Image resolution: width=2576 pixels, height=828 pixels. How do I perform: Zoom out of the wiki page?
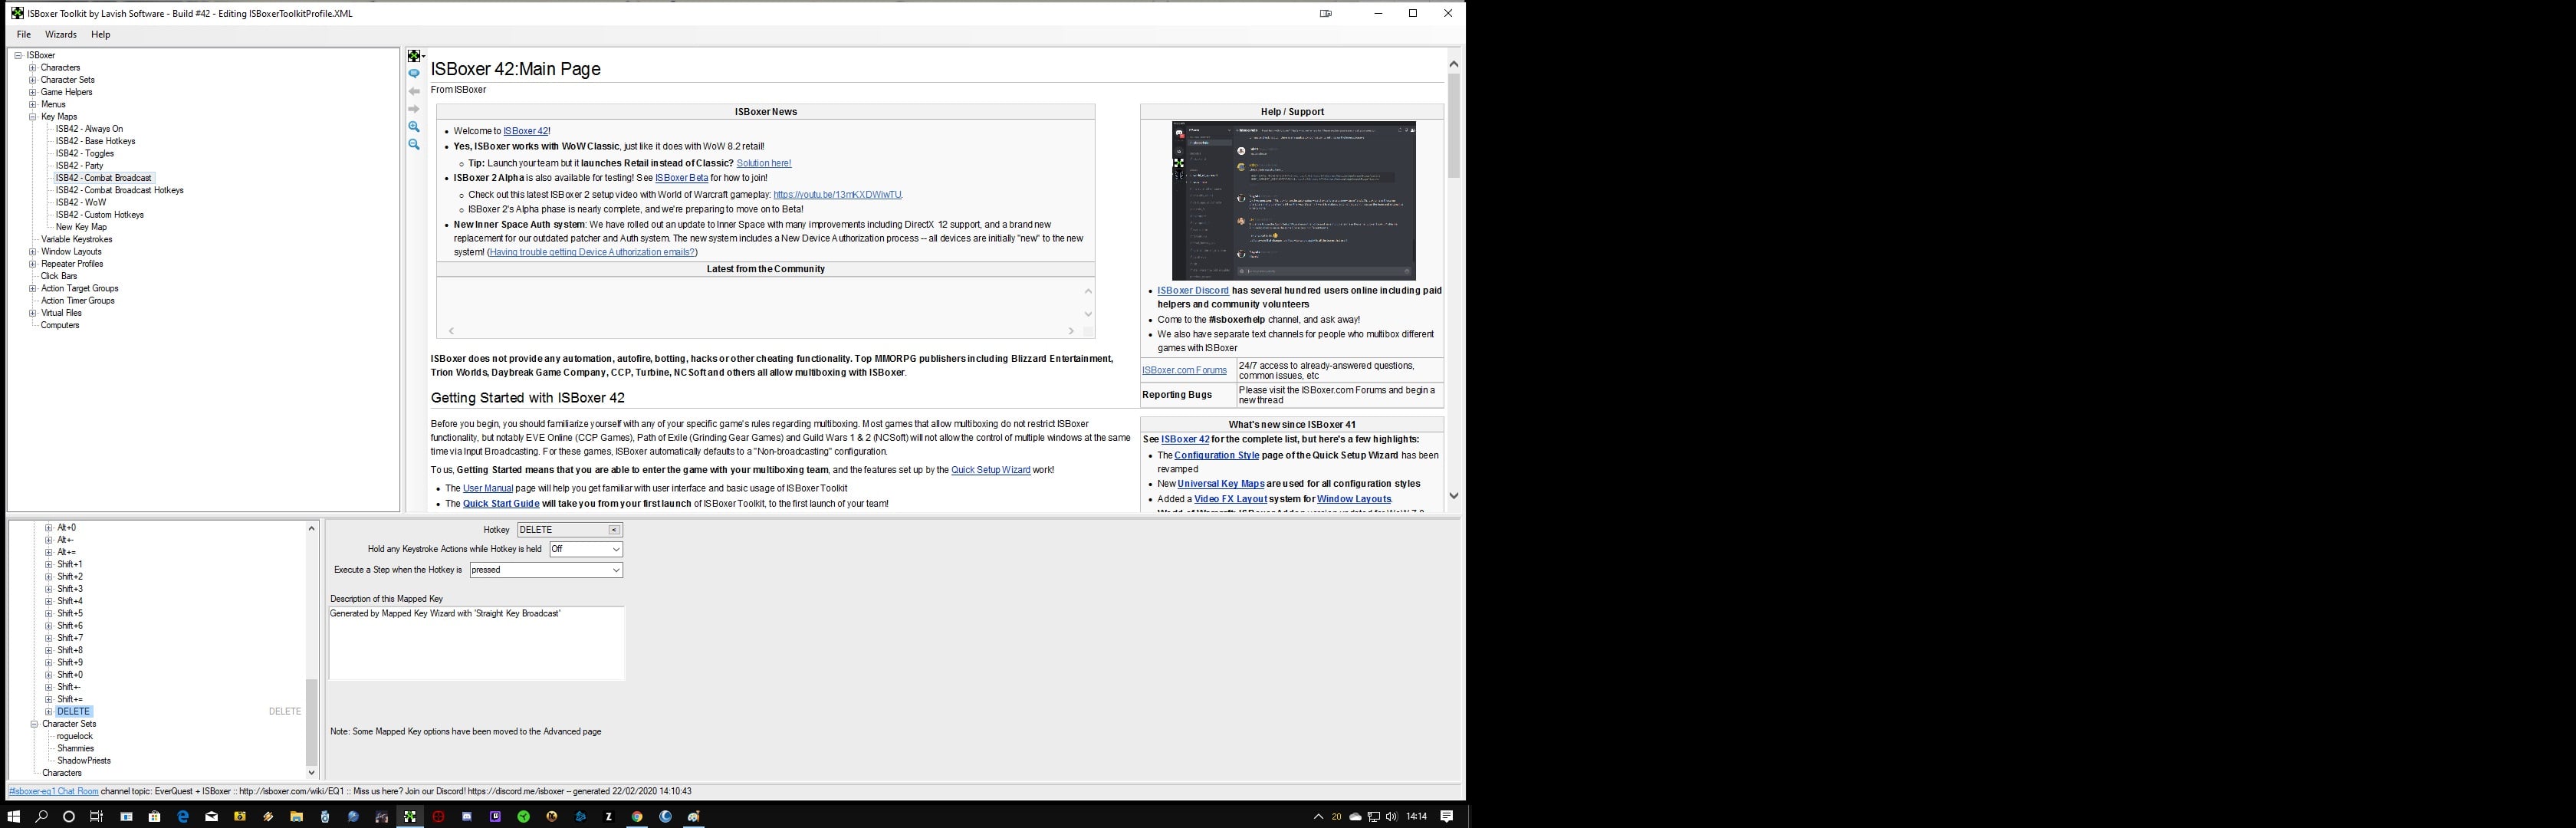pos(414,145)
